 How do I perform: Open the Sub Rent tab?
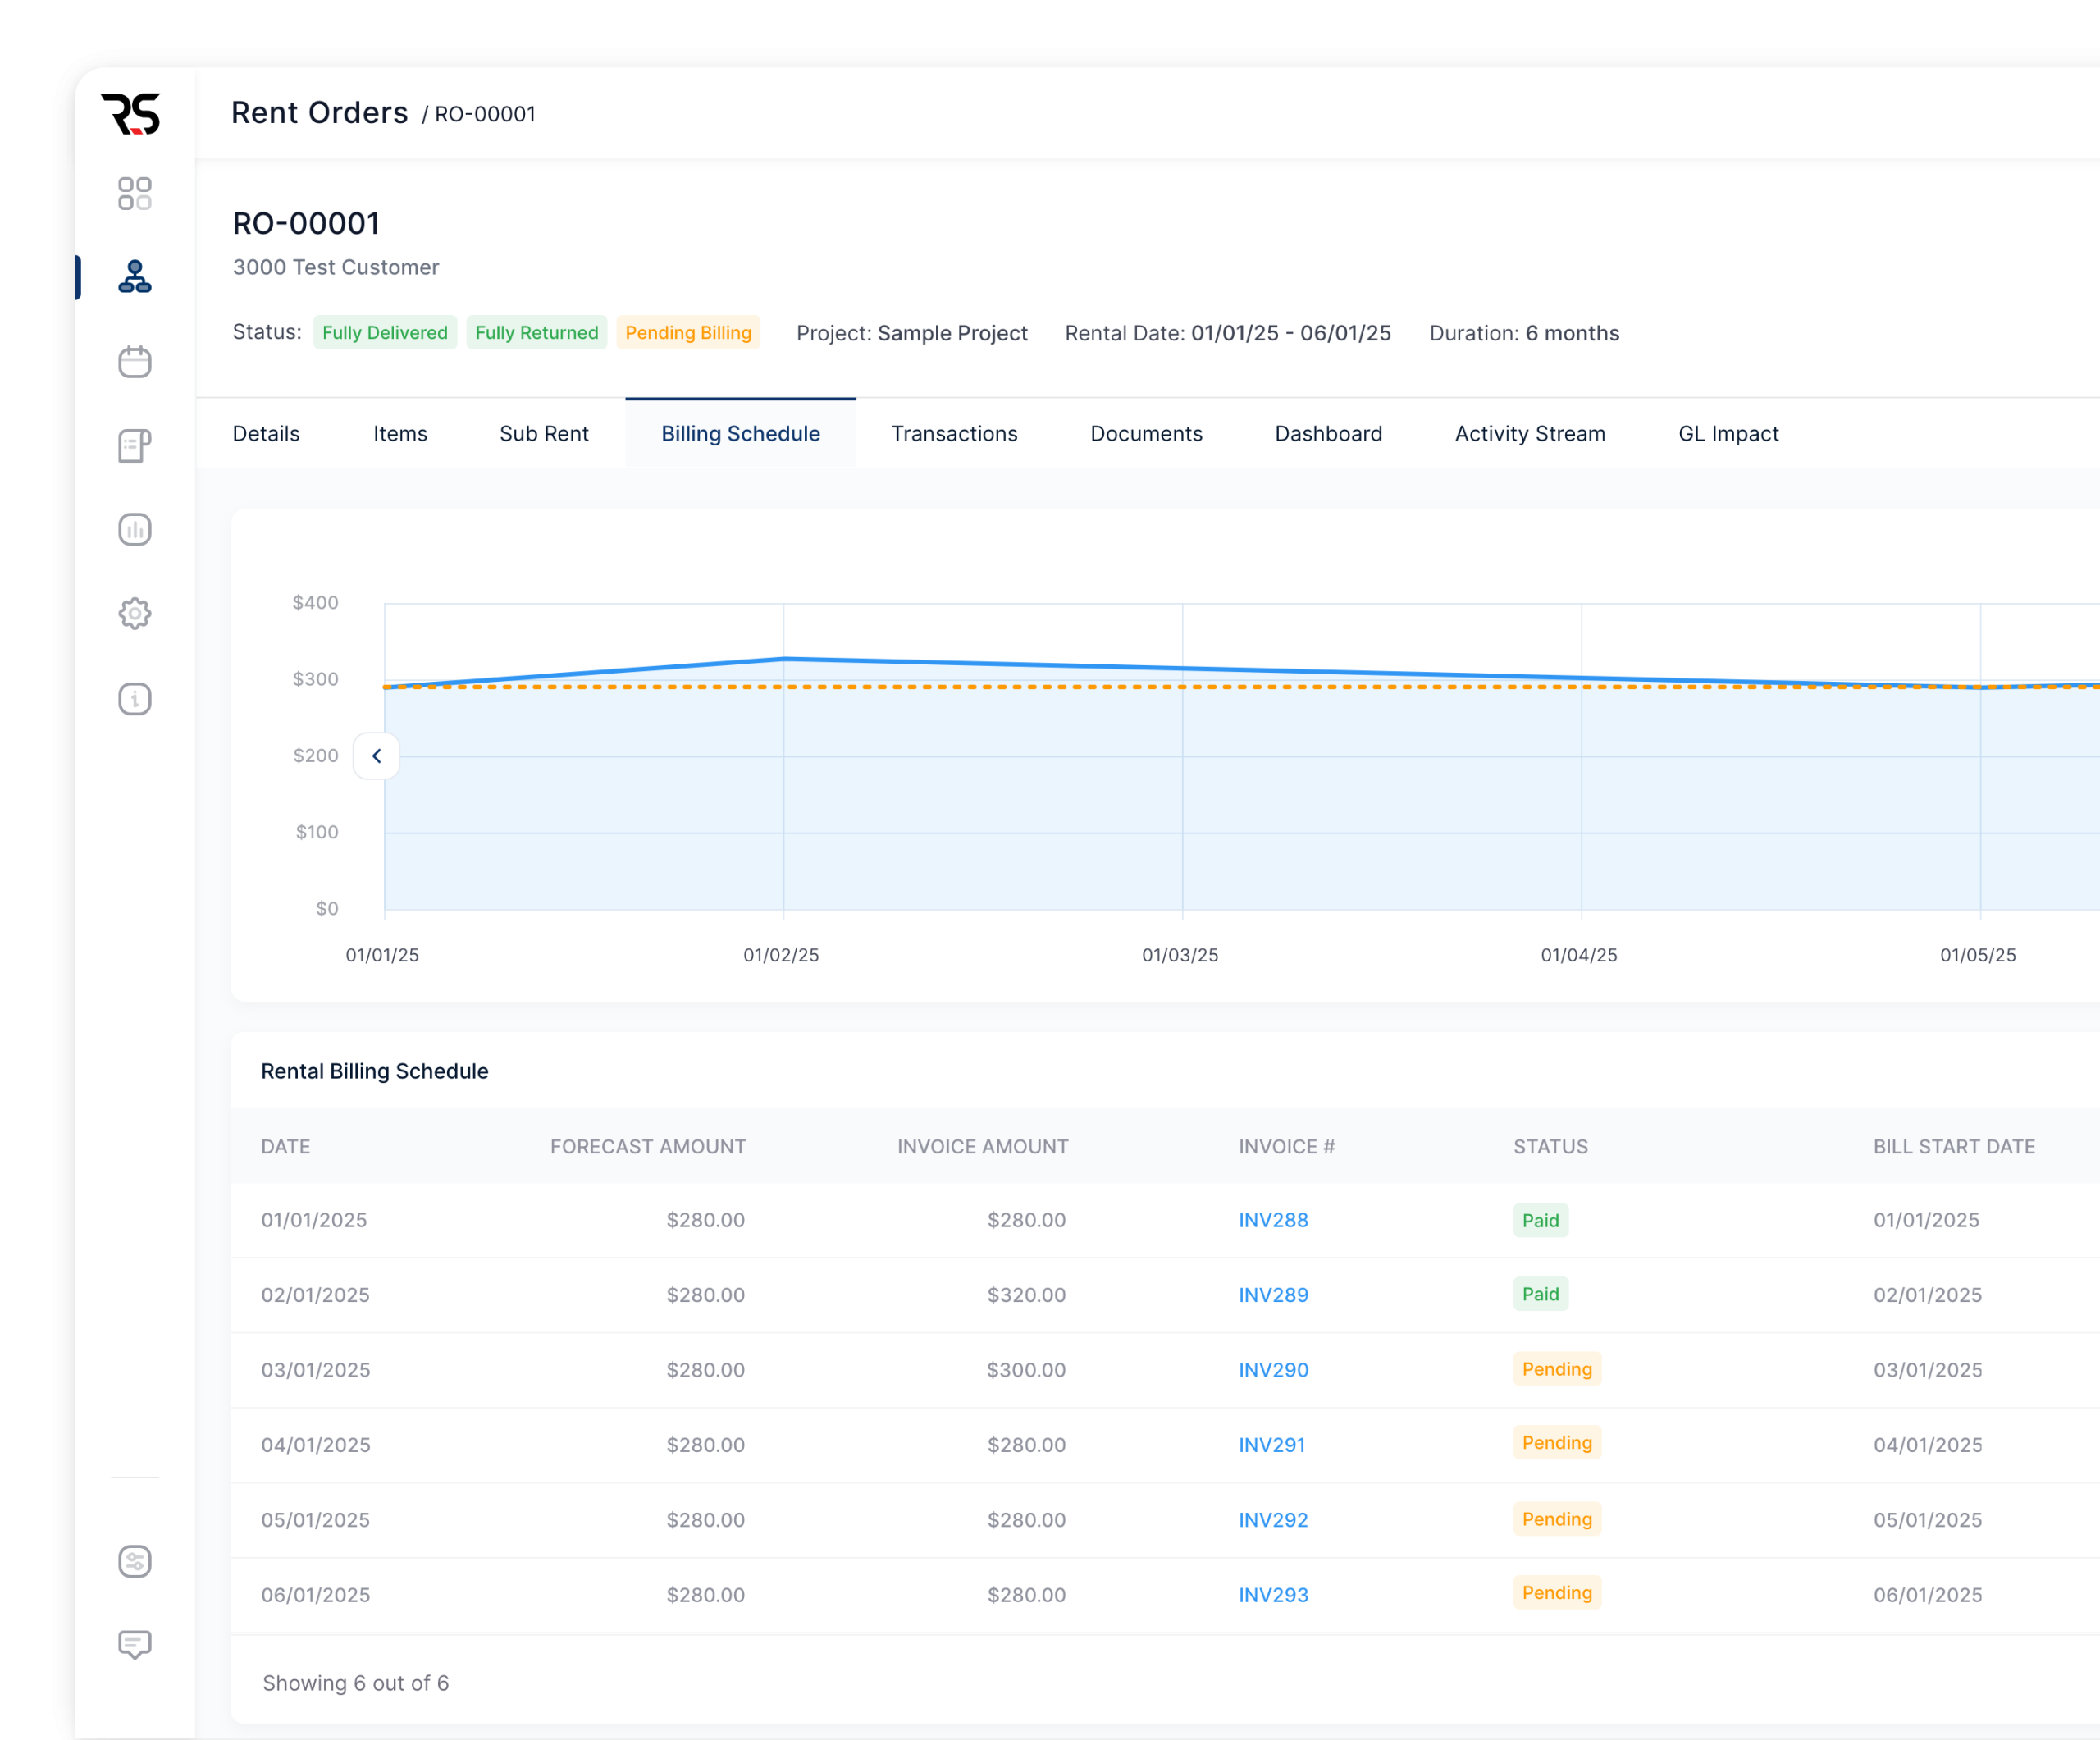(x=544, y=434)
